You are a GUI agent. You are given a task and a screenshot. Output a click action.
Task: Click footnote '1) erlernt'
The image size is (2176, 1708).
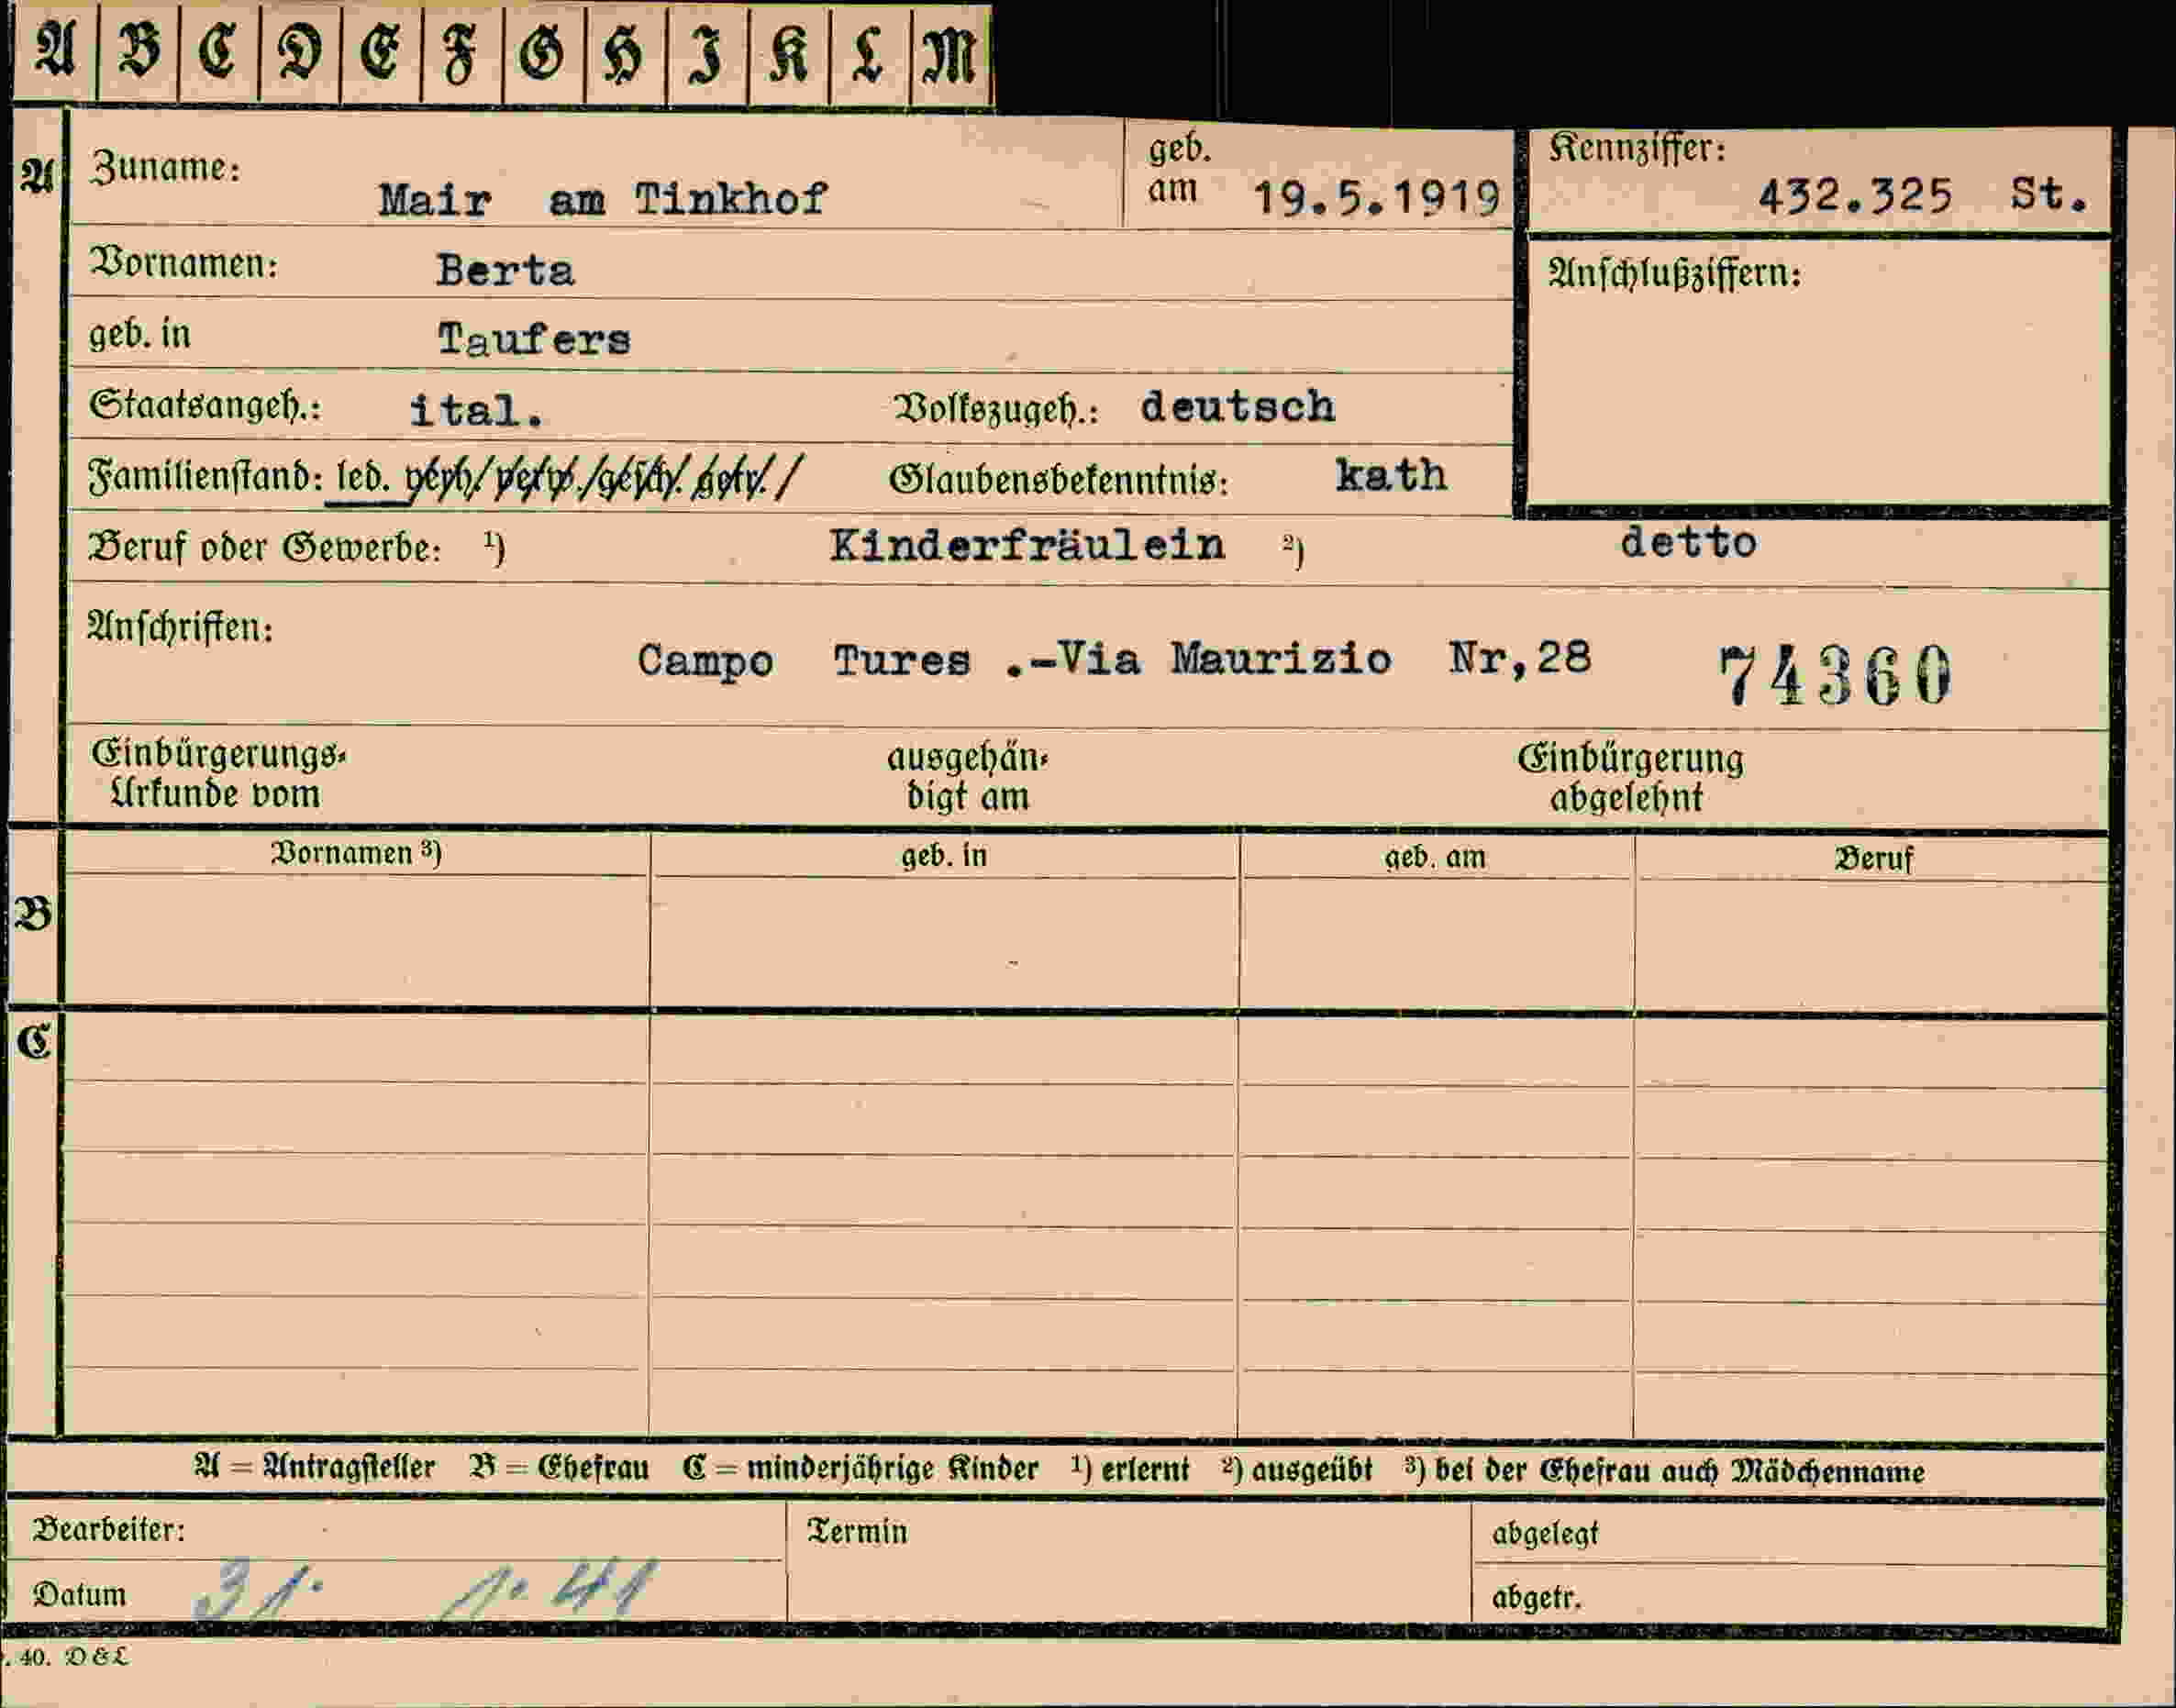(x=1130, y=1469)
